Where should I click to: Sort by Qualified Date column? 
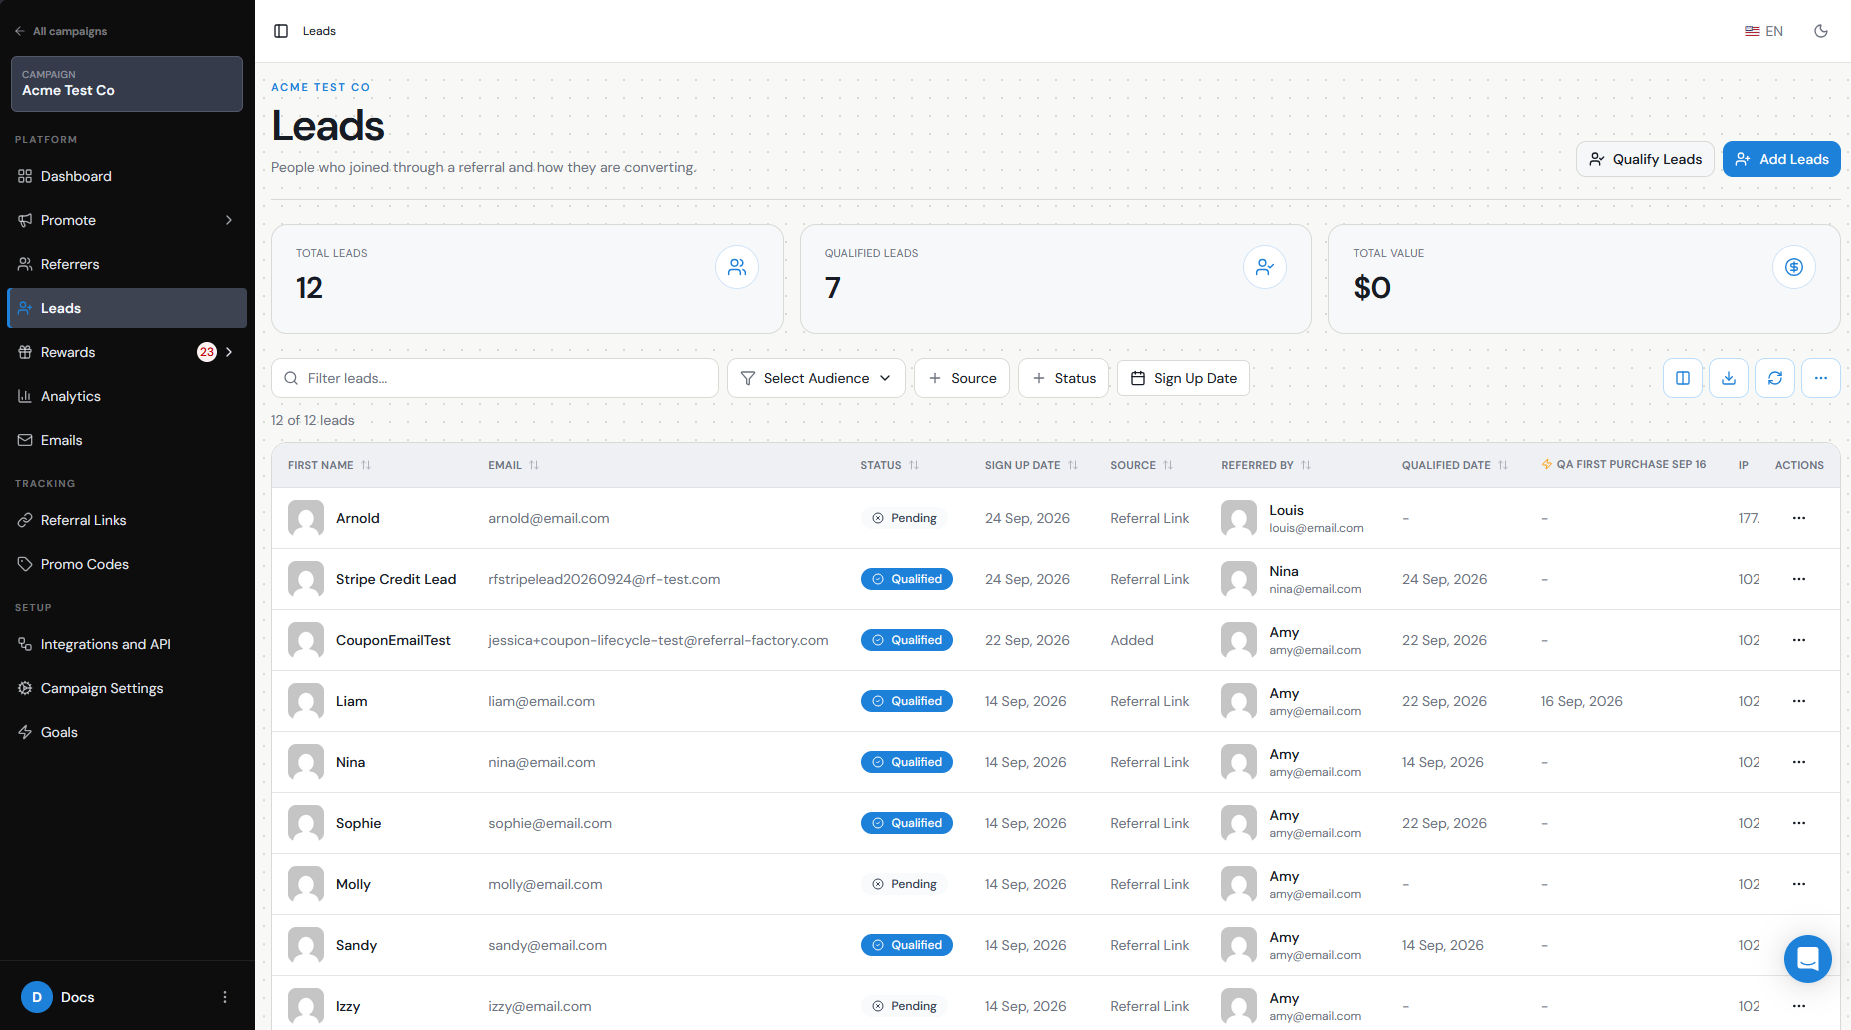[1454, 465]
